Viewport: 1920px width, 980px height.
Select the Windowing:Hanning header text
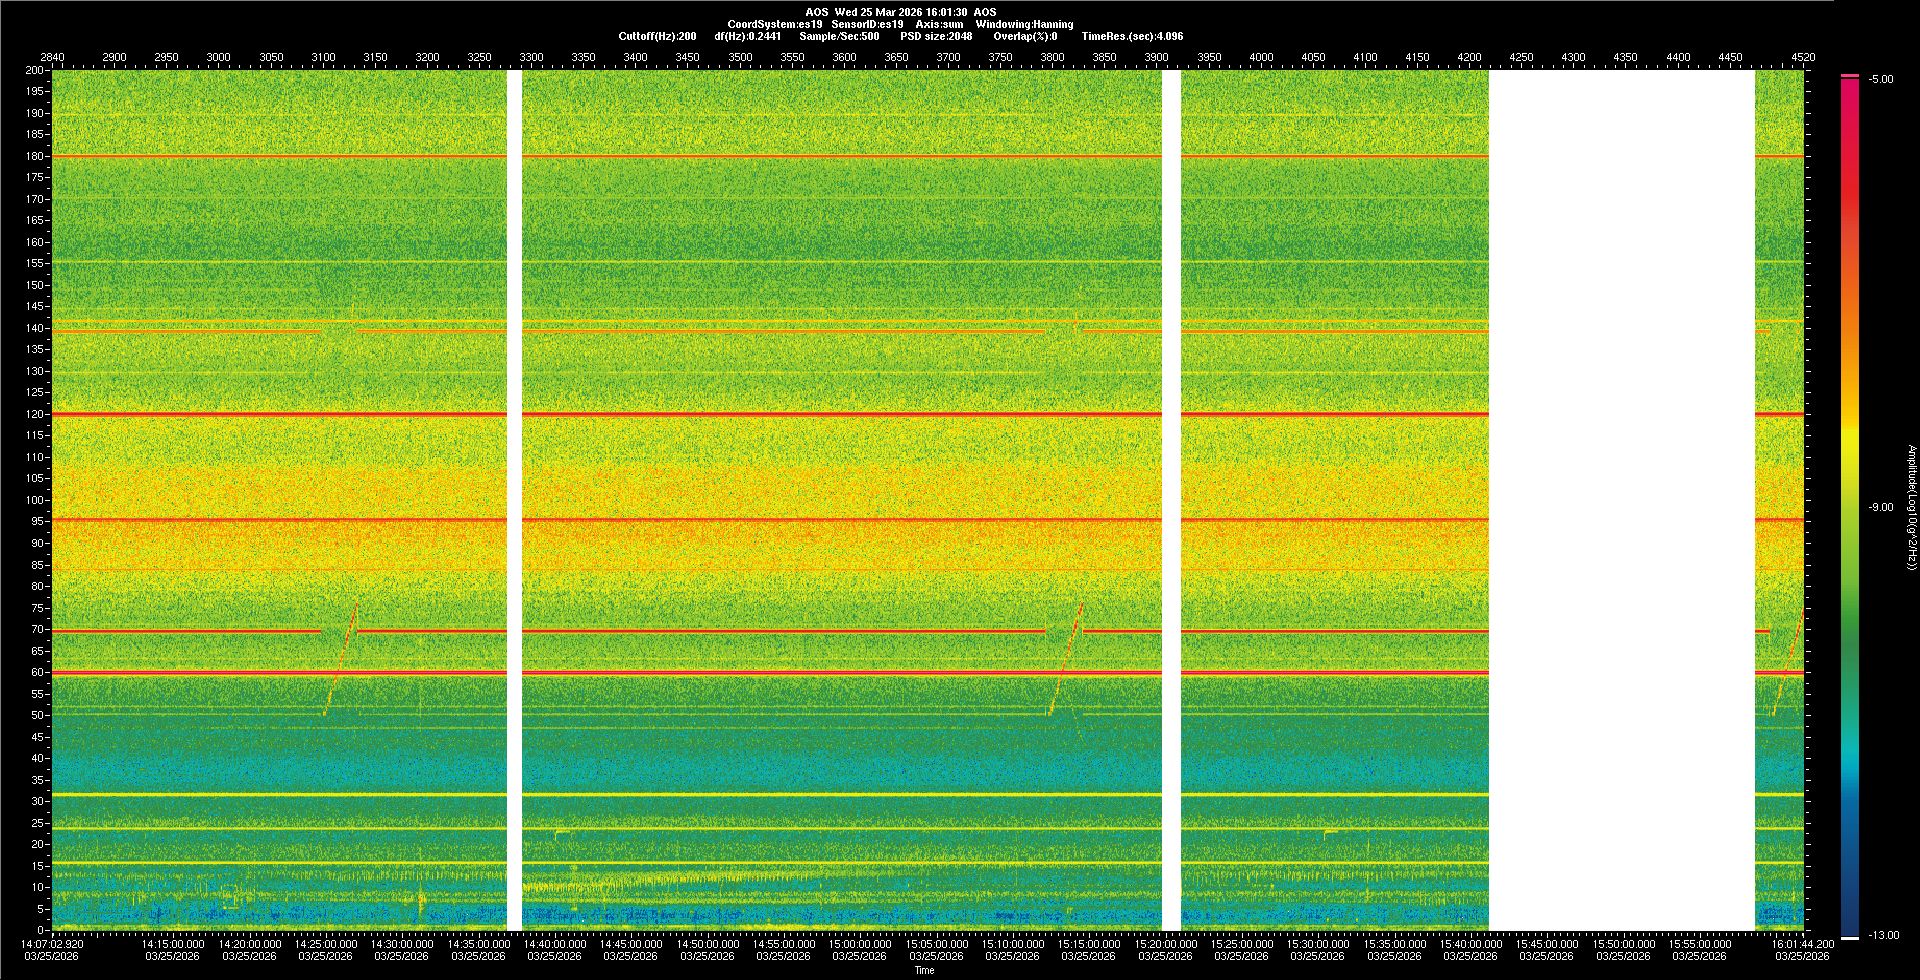(x=1024, y=24)
